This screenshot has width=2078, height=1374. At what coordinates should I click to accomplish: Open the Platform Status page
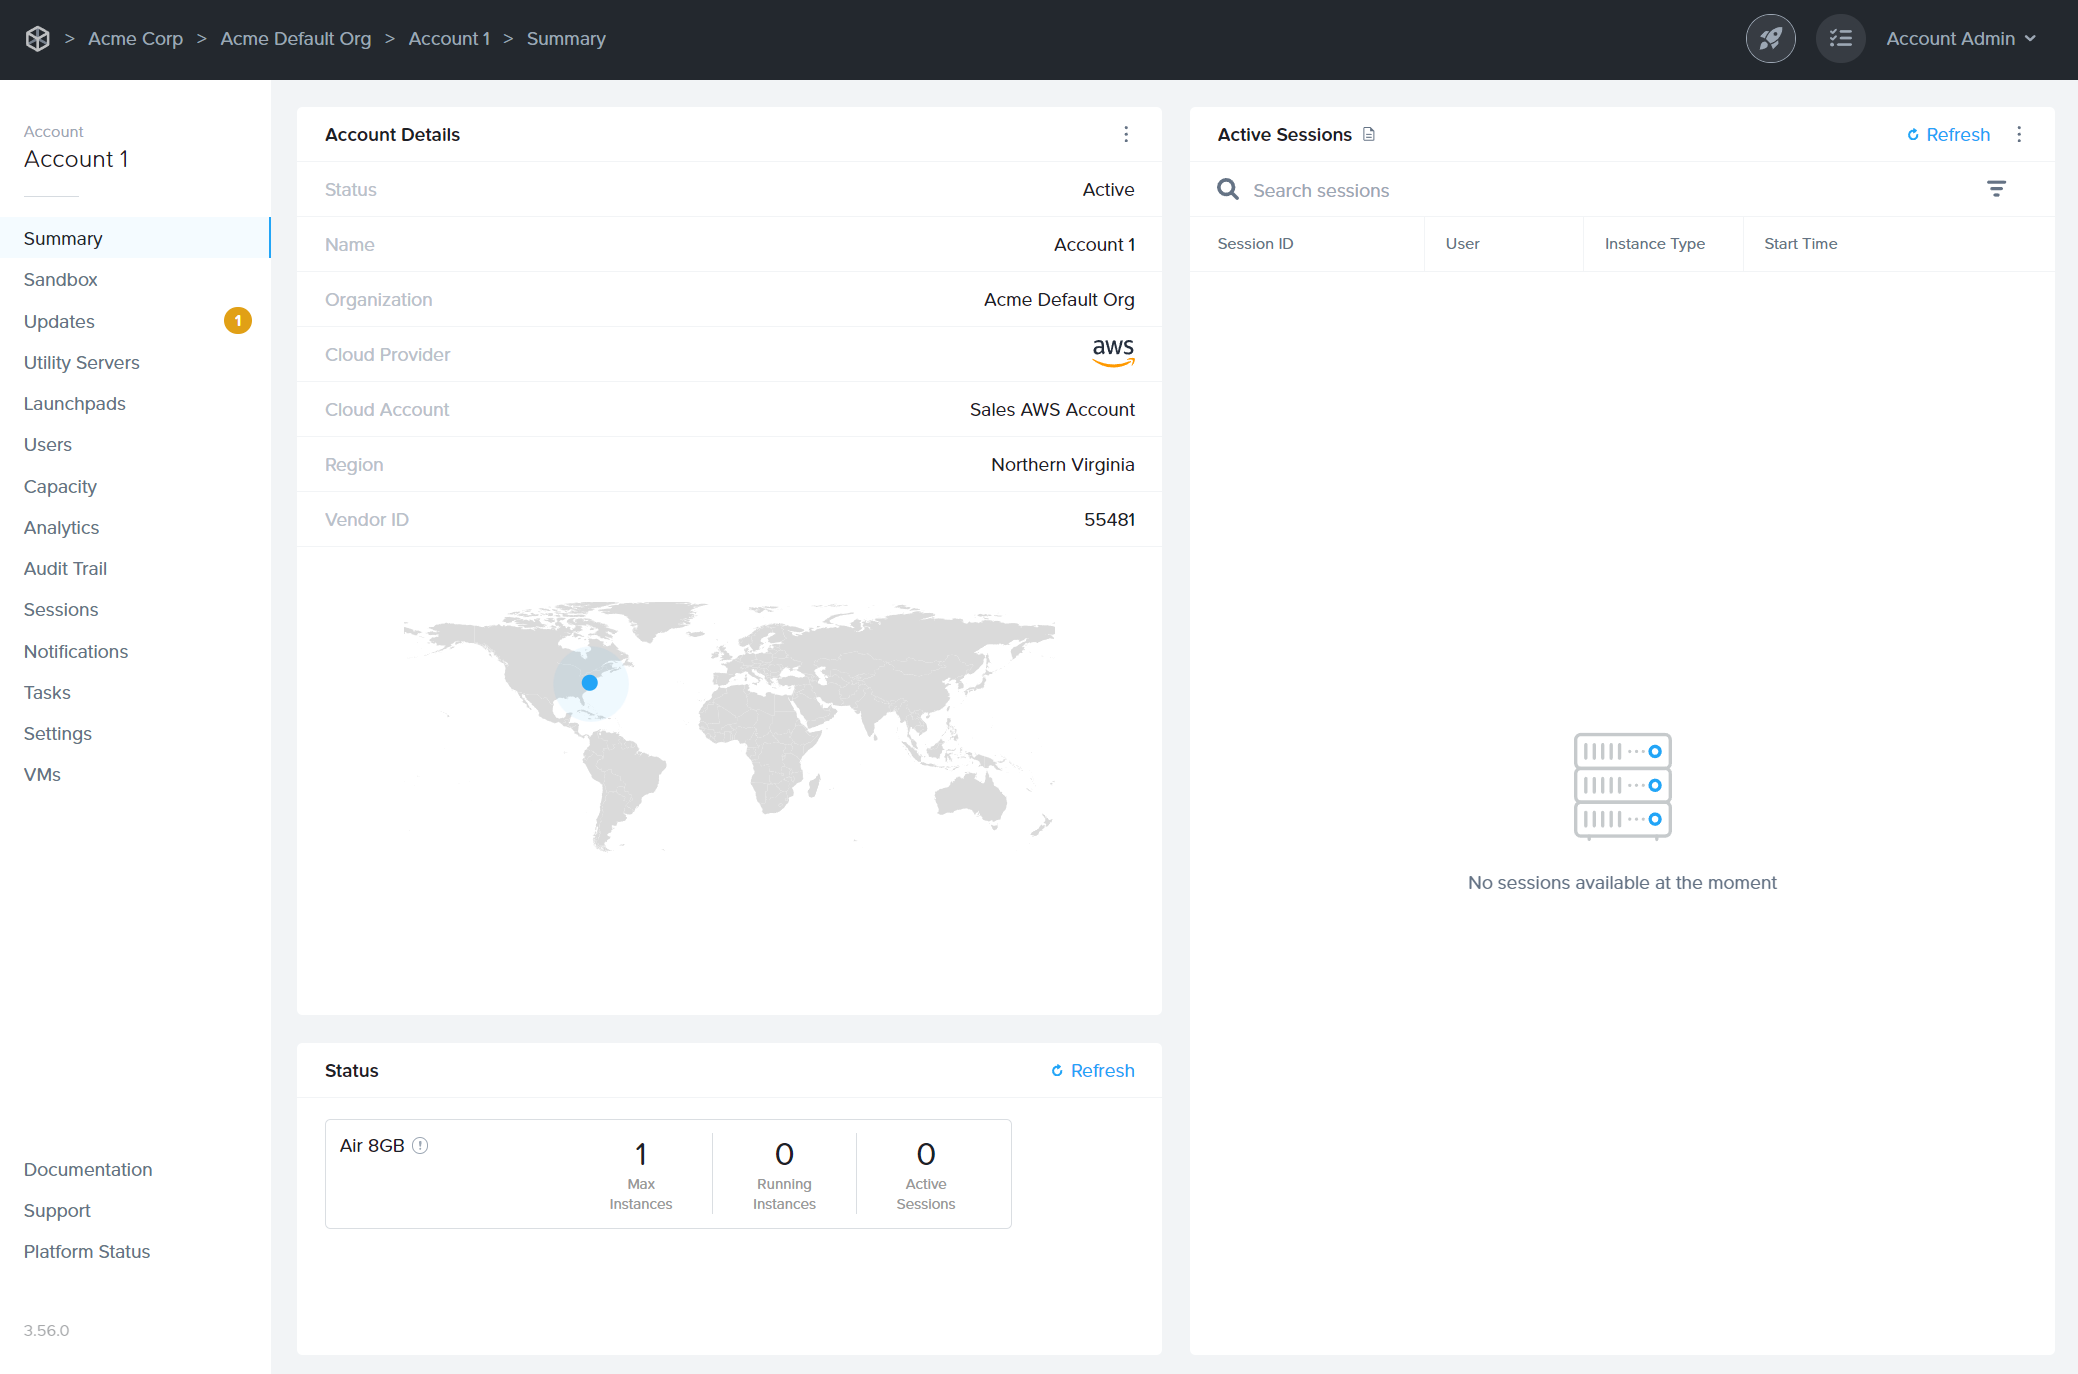pyautogui.click(x=86, y=1251)
